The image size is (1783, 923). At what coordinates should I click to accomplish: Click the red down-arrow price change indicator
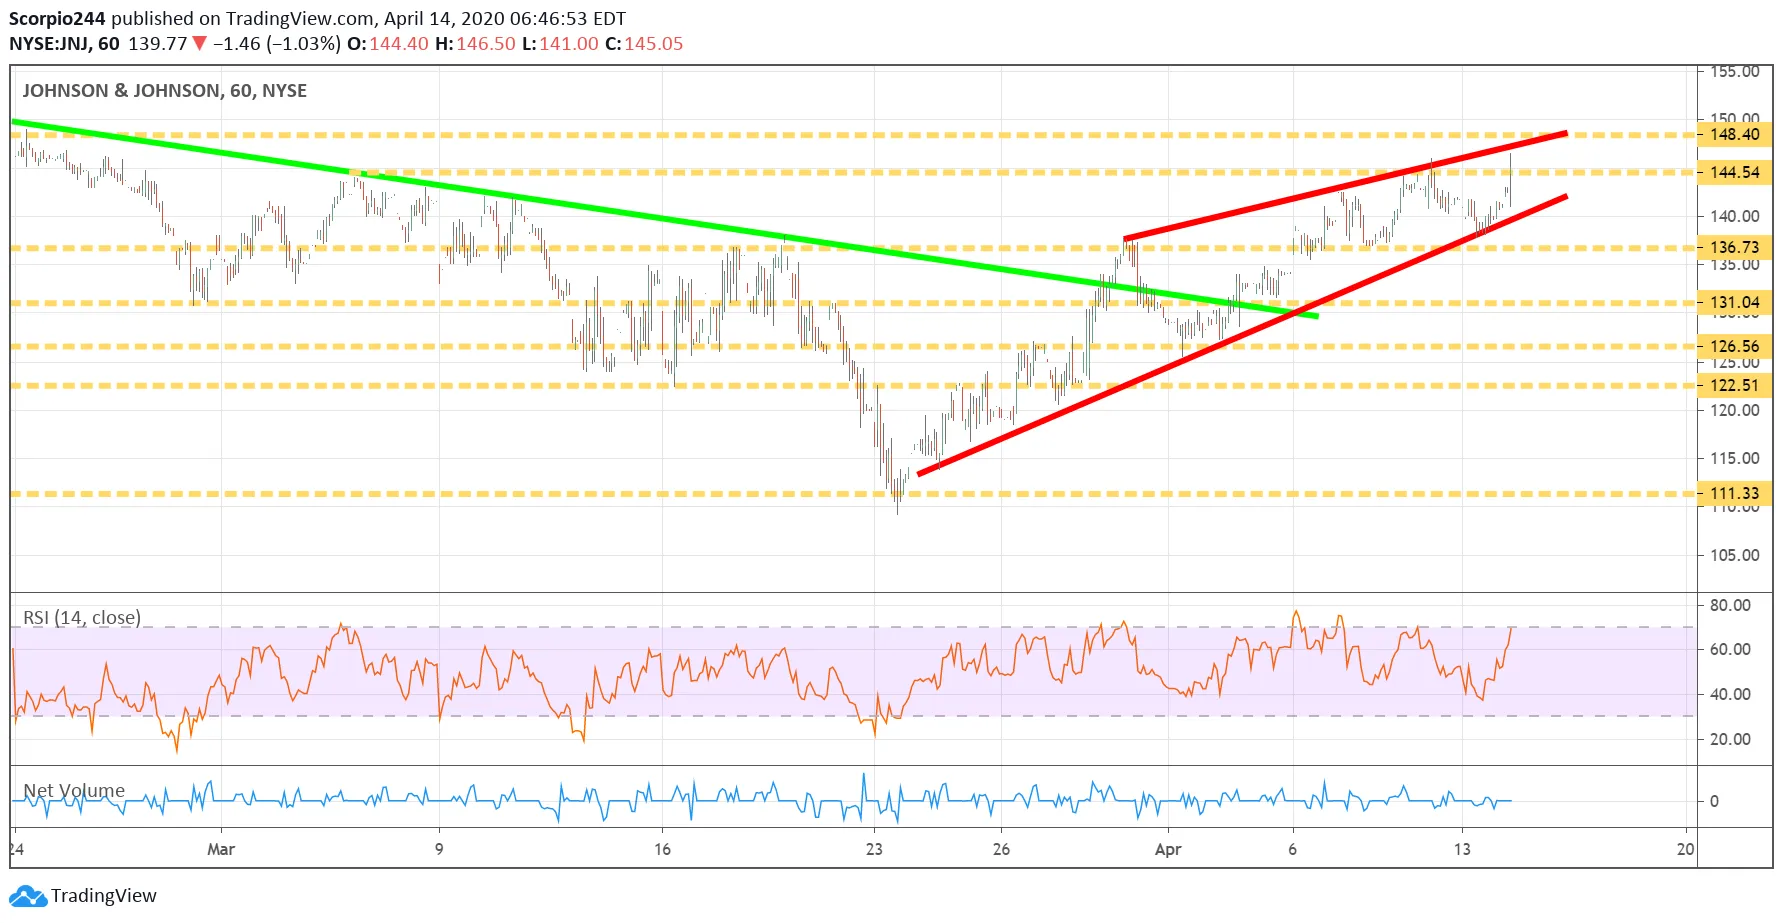200,43
